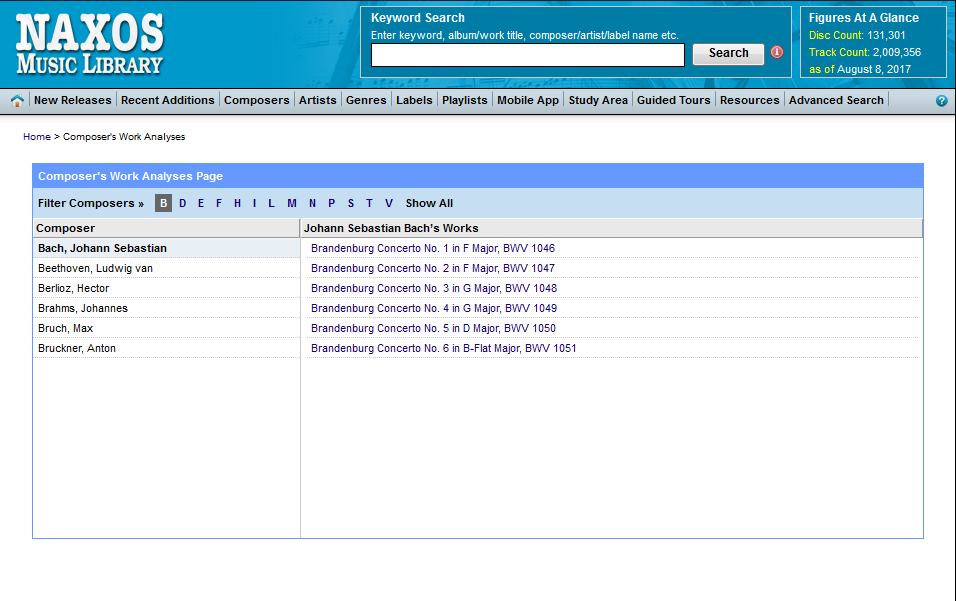Viewport: 956px width, 601px height.
Task: Open Brandenburg Concerto No. 3 in G Major
Action: [x=434, y=288]
